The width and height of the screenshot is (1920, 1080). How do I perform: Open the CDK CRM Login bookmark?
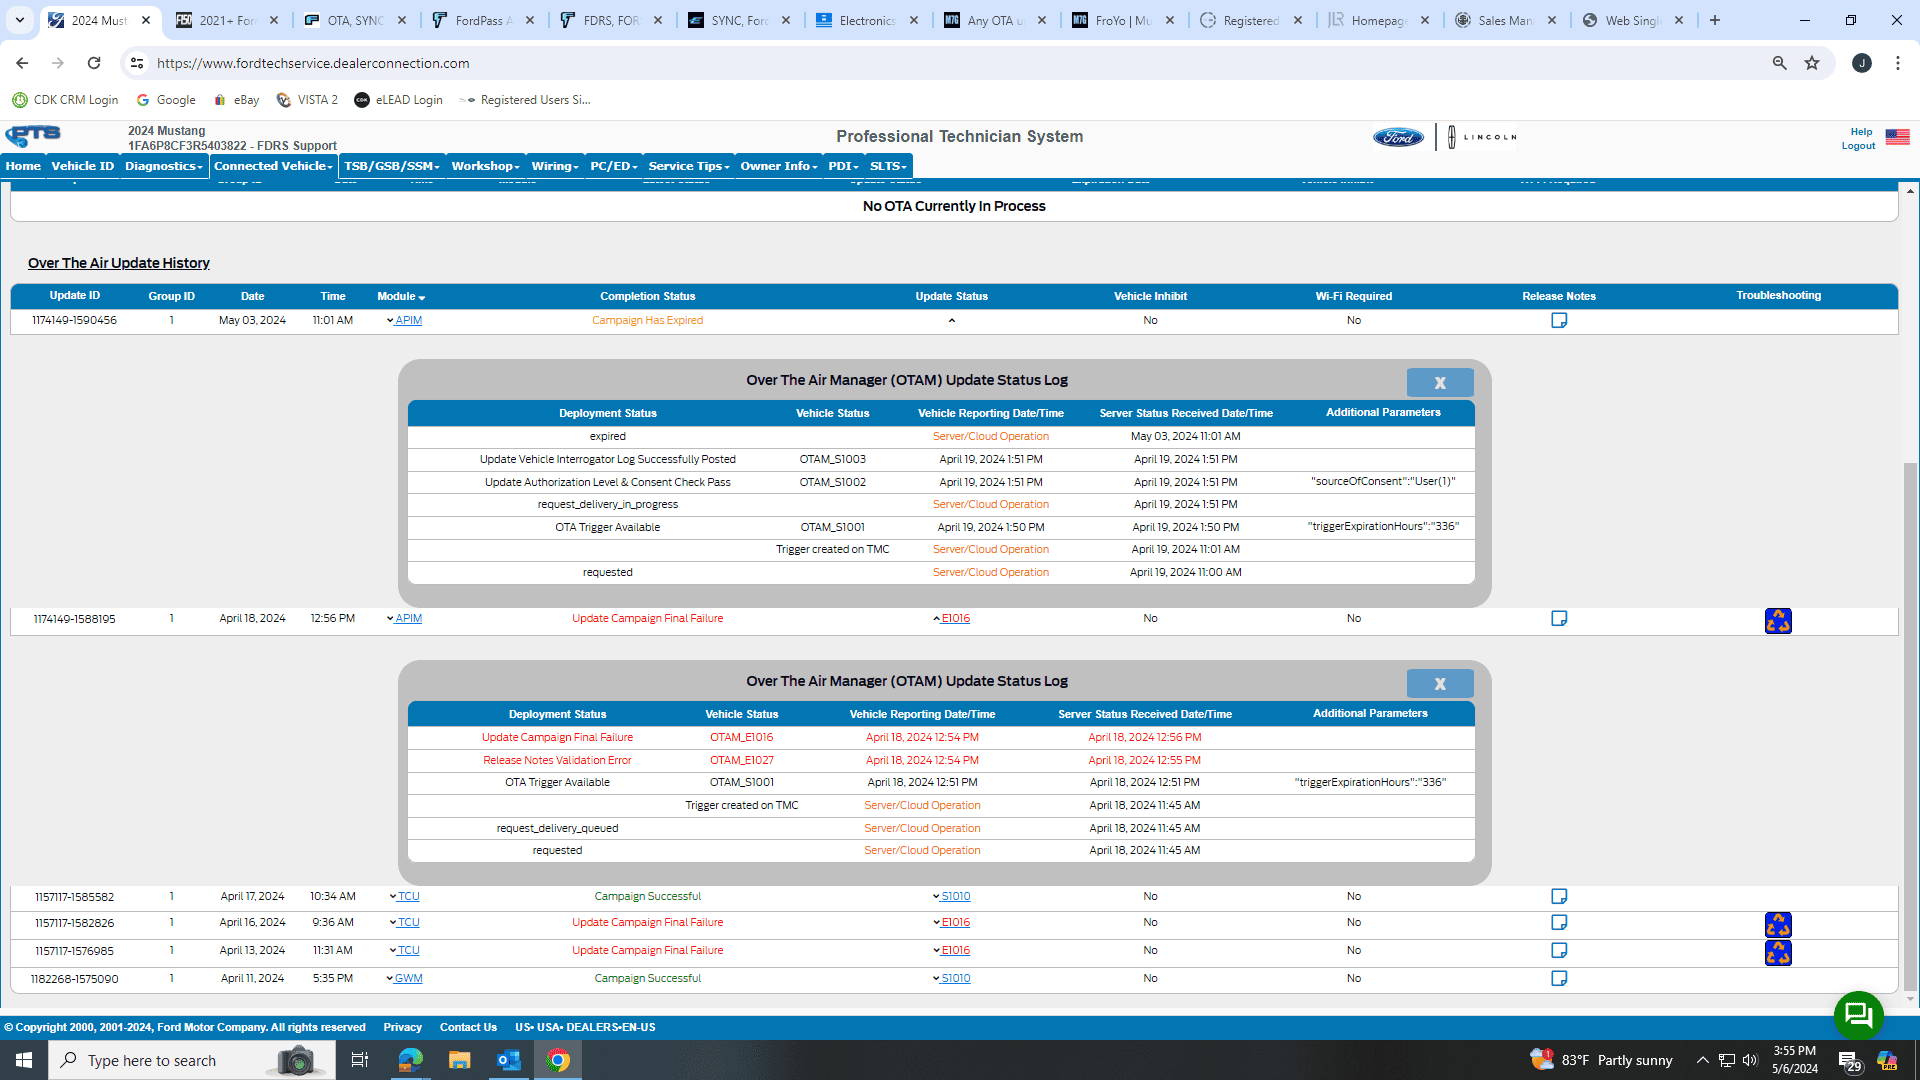pos(65,100)
